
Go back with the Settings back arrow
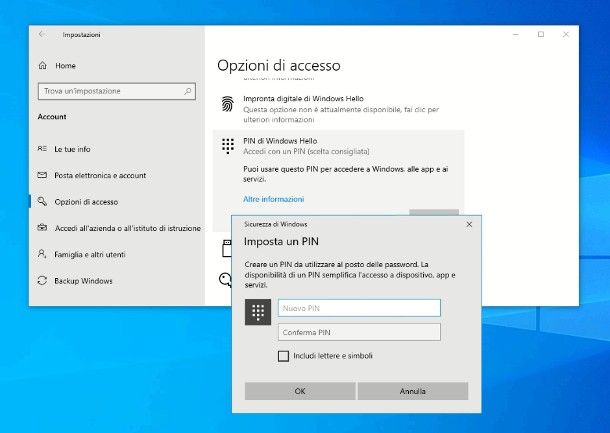[41, 34]
